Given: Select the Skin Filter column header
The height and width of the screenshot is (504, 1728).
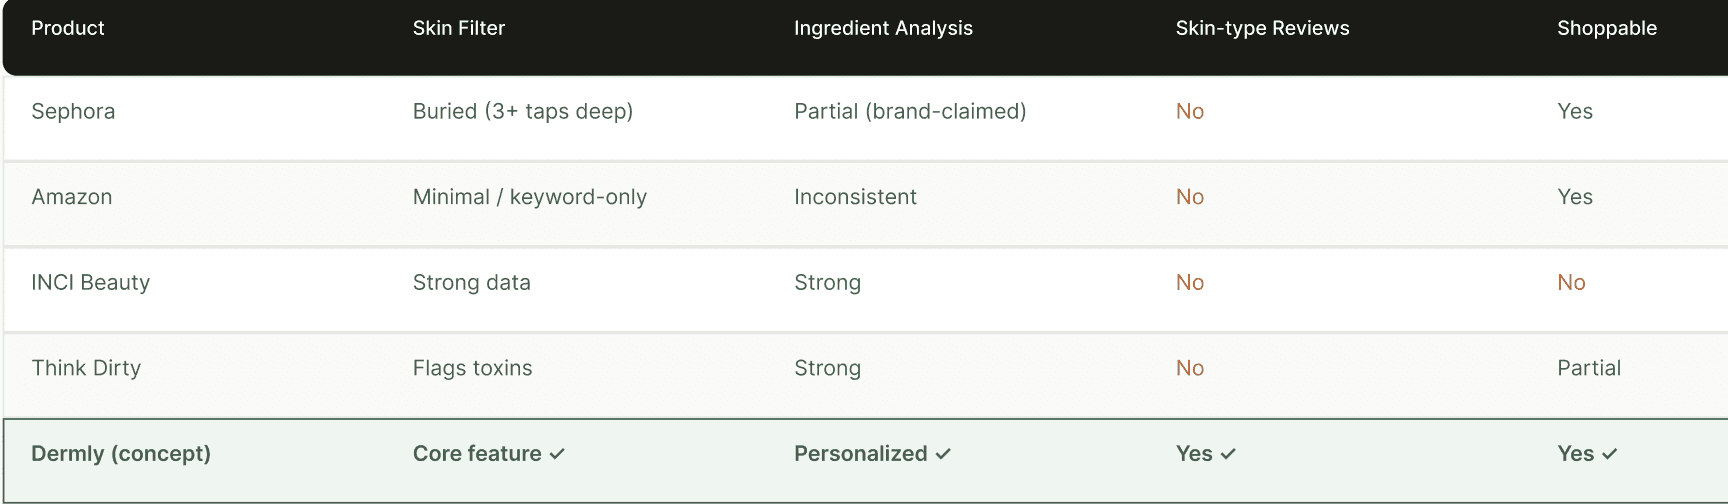Looking at the screenshot, I should [x=459, y=28].
